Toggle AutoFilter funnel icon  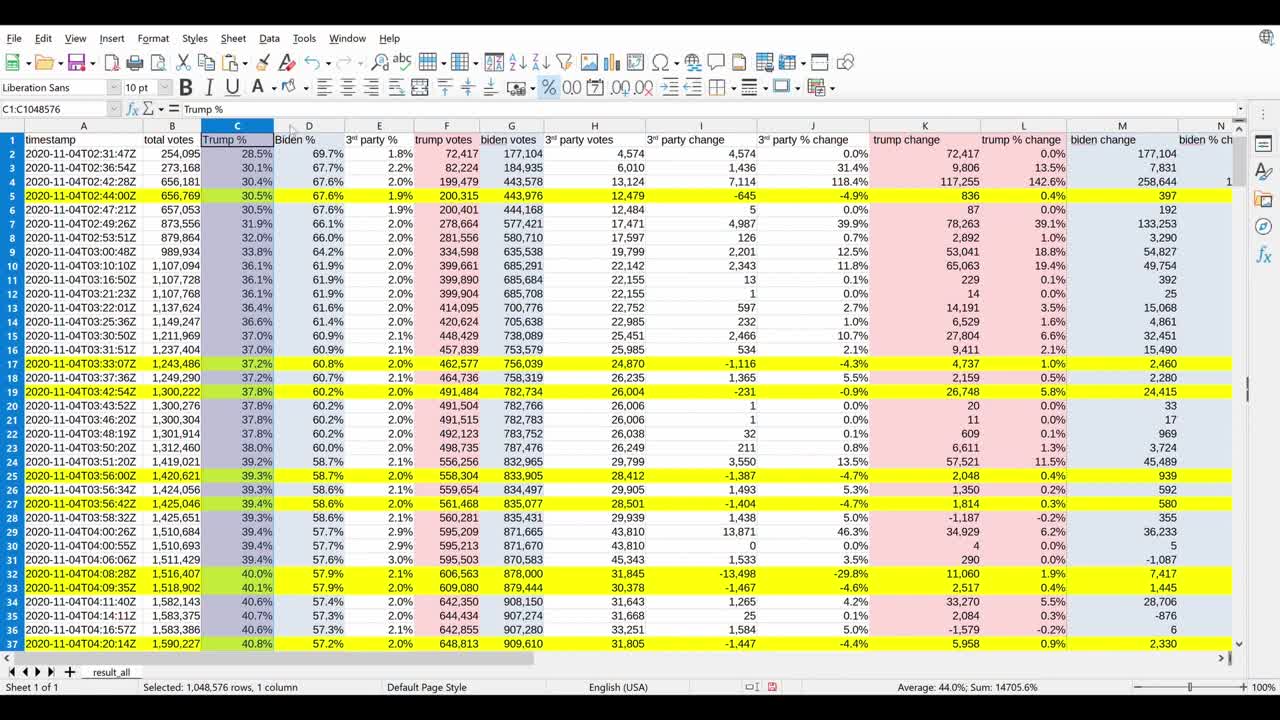coord(563,63)
